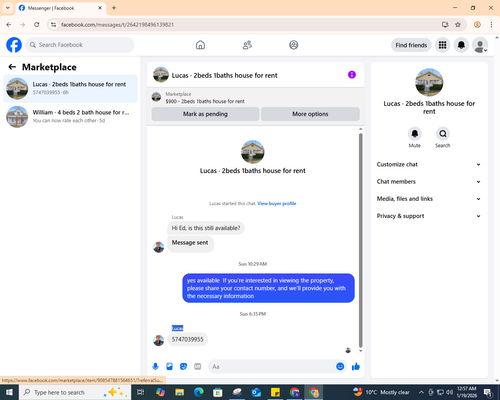Choose a sticker icon
This screenshot has width=500, height=400.
[x=183, y=367]
